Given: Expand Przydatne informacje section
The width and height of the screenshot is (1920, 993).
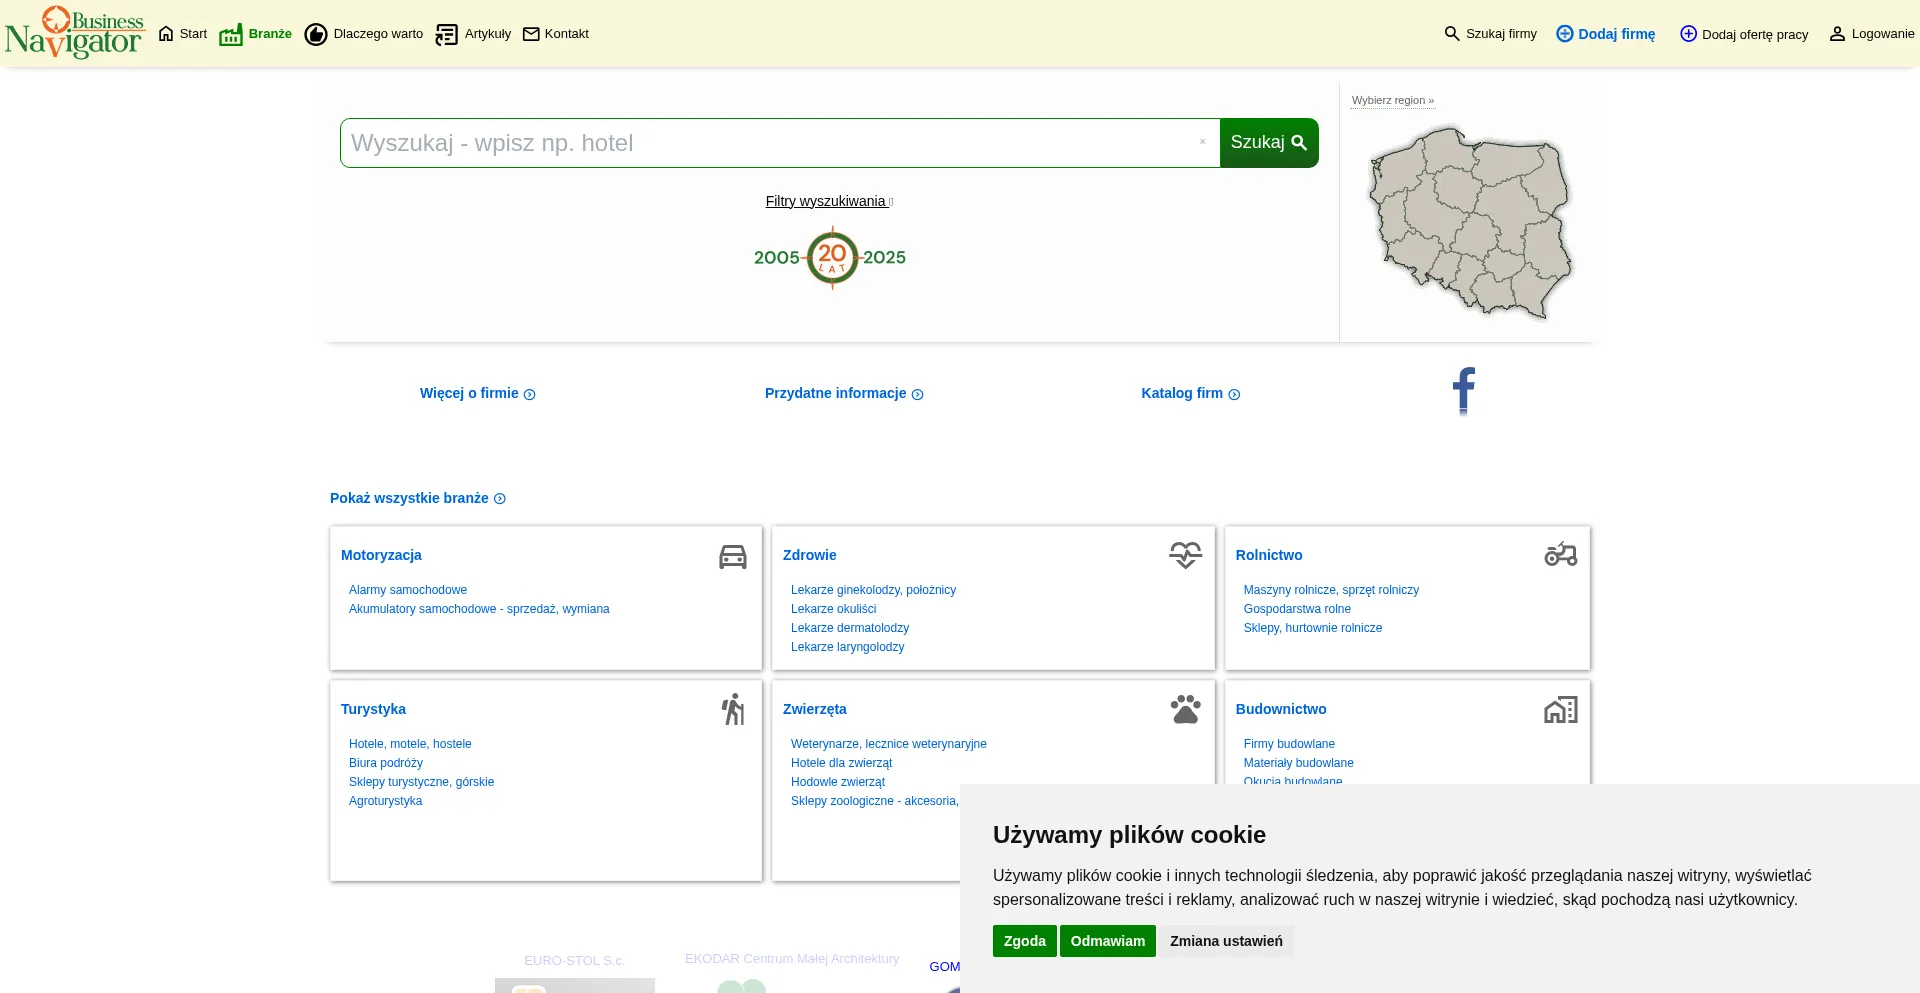Looking at the screenshot, I should (843, 393).
